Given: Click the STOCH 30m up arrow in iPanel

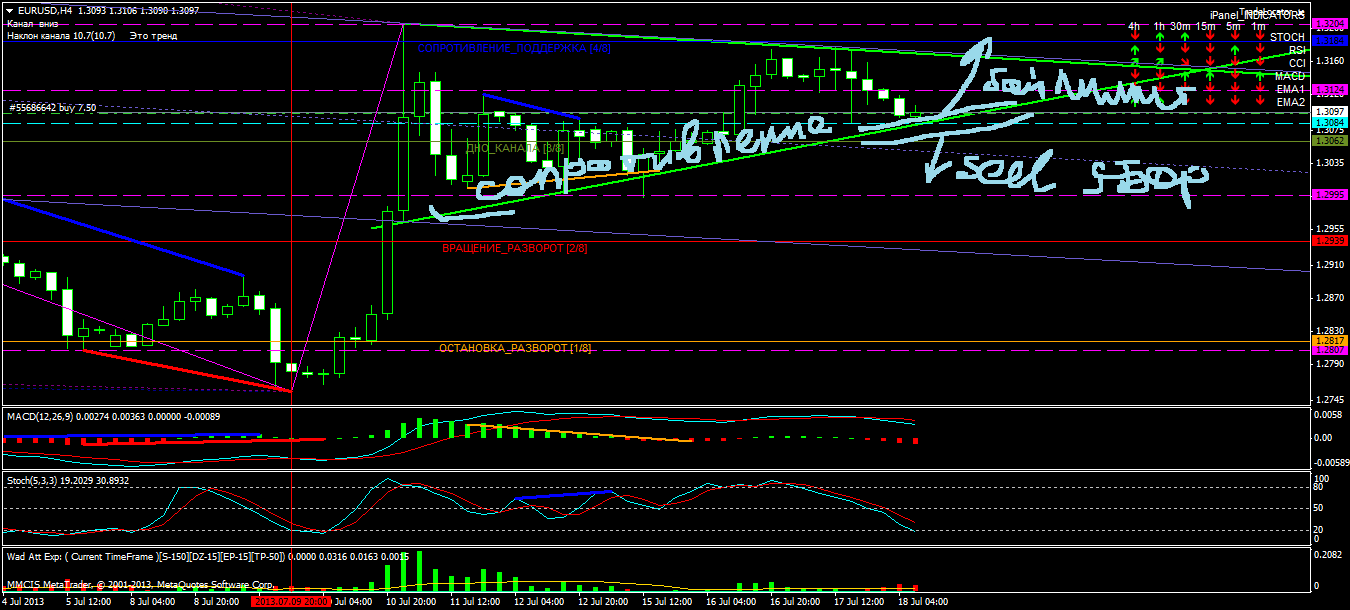Looking at the screenshot, I should [1185, 37].
